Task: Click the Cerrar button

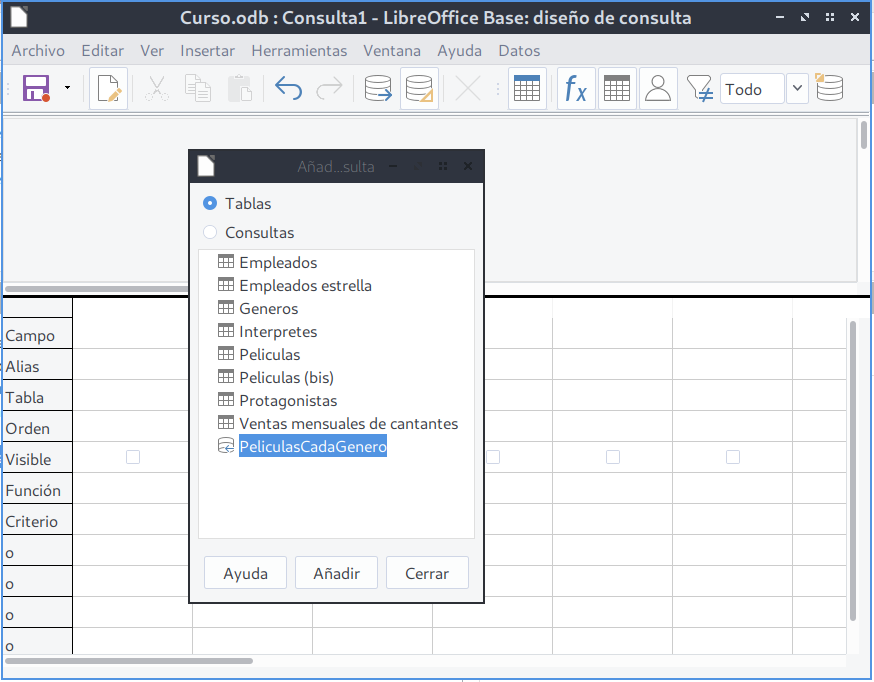Action: tap(427, 573)
